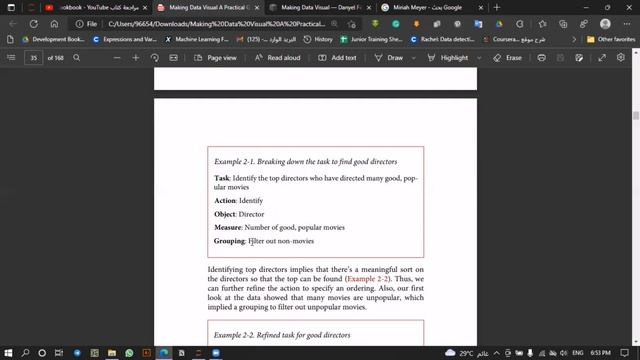Switch to the YouTube tab

tap(97, 8)
